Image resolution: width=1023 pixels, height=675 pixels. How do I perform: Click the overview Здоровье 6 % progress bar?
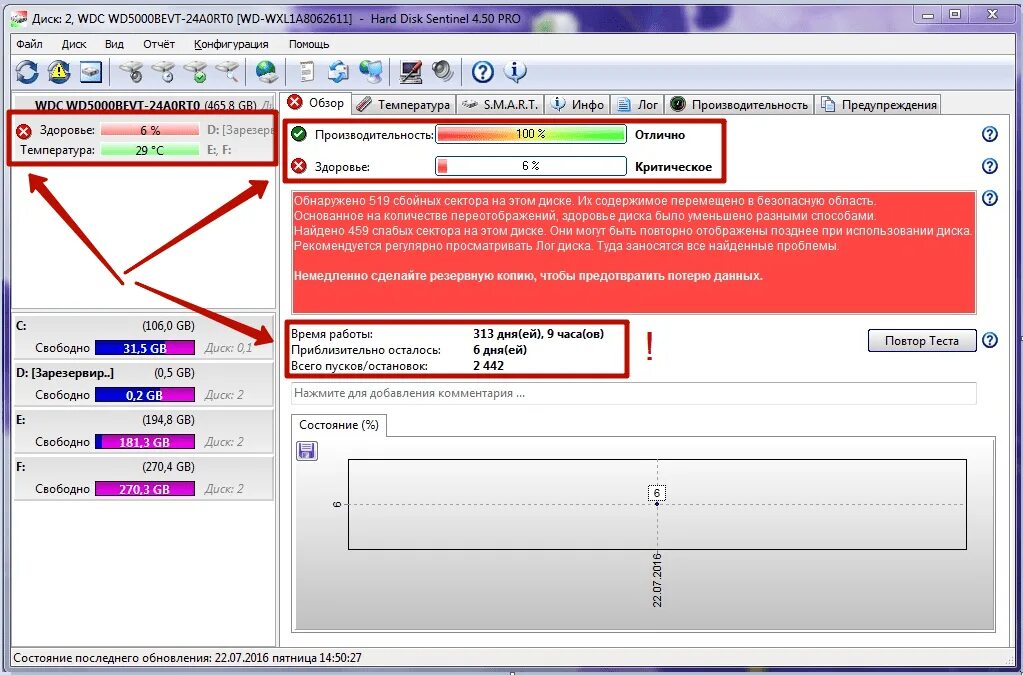(x=530, y=166)
